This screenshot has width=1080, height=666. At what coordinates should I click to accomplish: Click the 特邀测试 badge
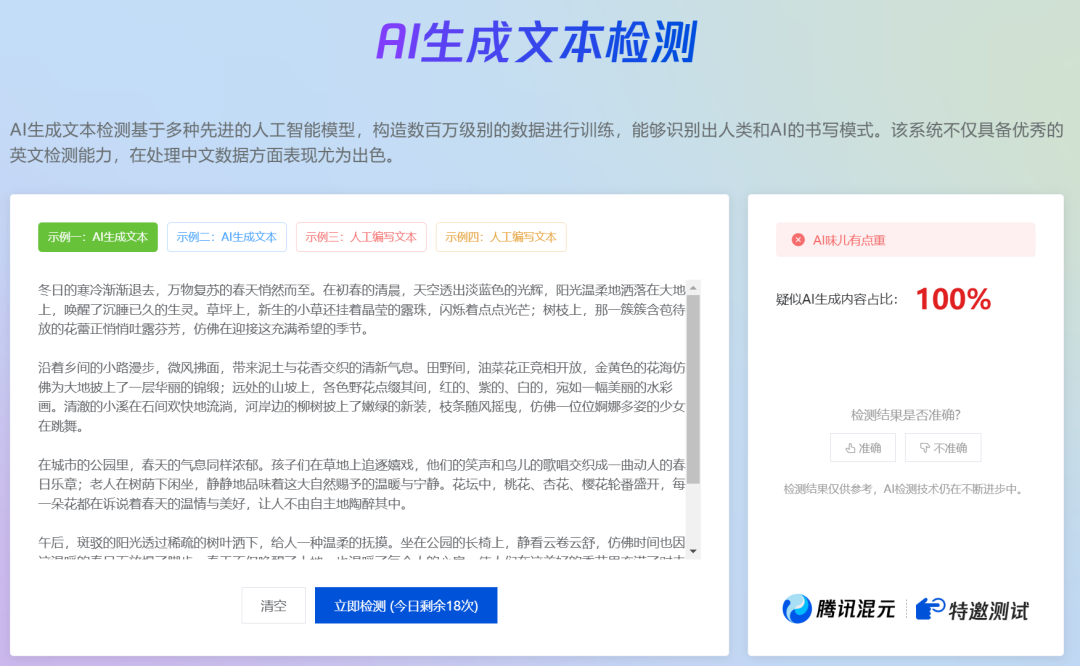974,606
